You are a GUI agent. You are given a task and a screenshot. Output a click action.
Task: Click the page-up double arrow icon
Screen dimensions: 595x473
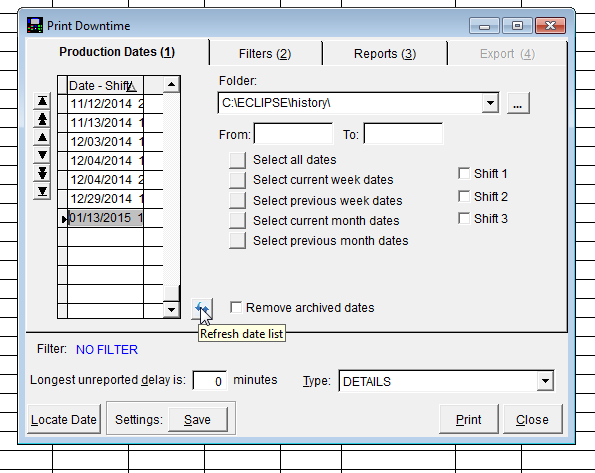coord(42,119)
